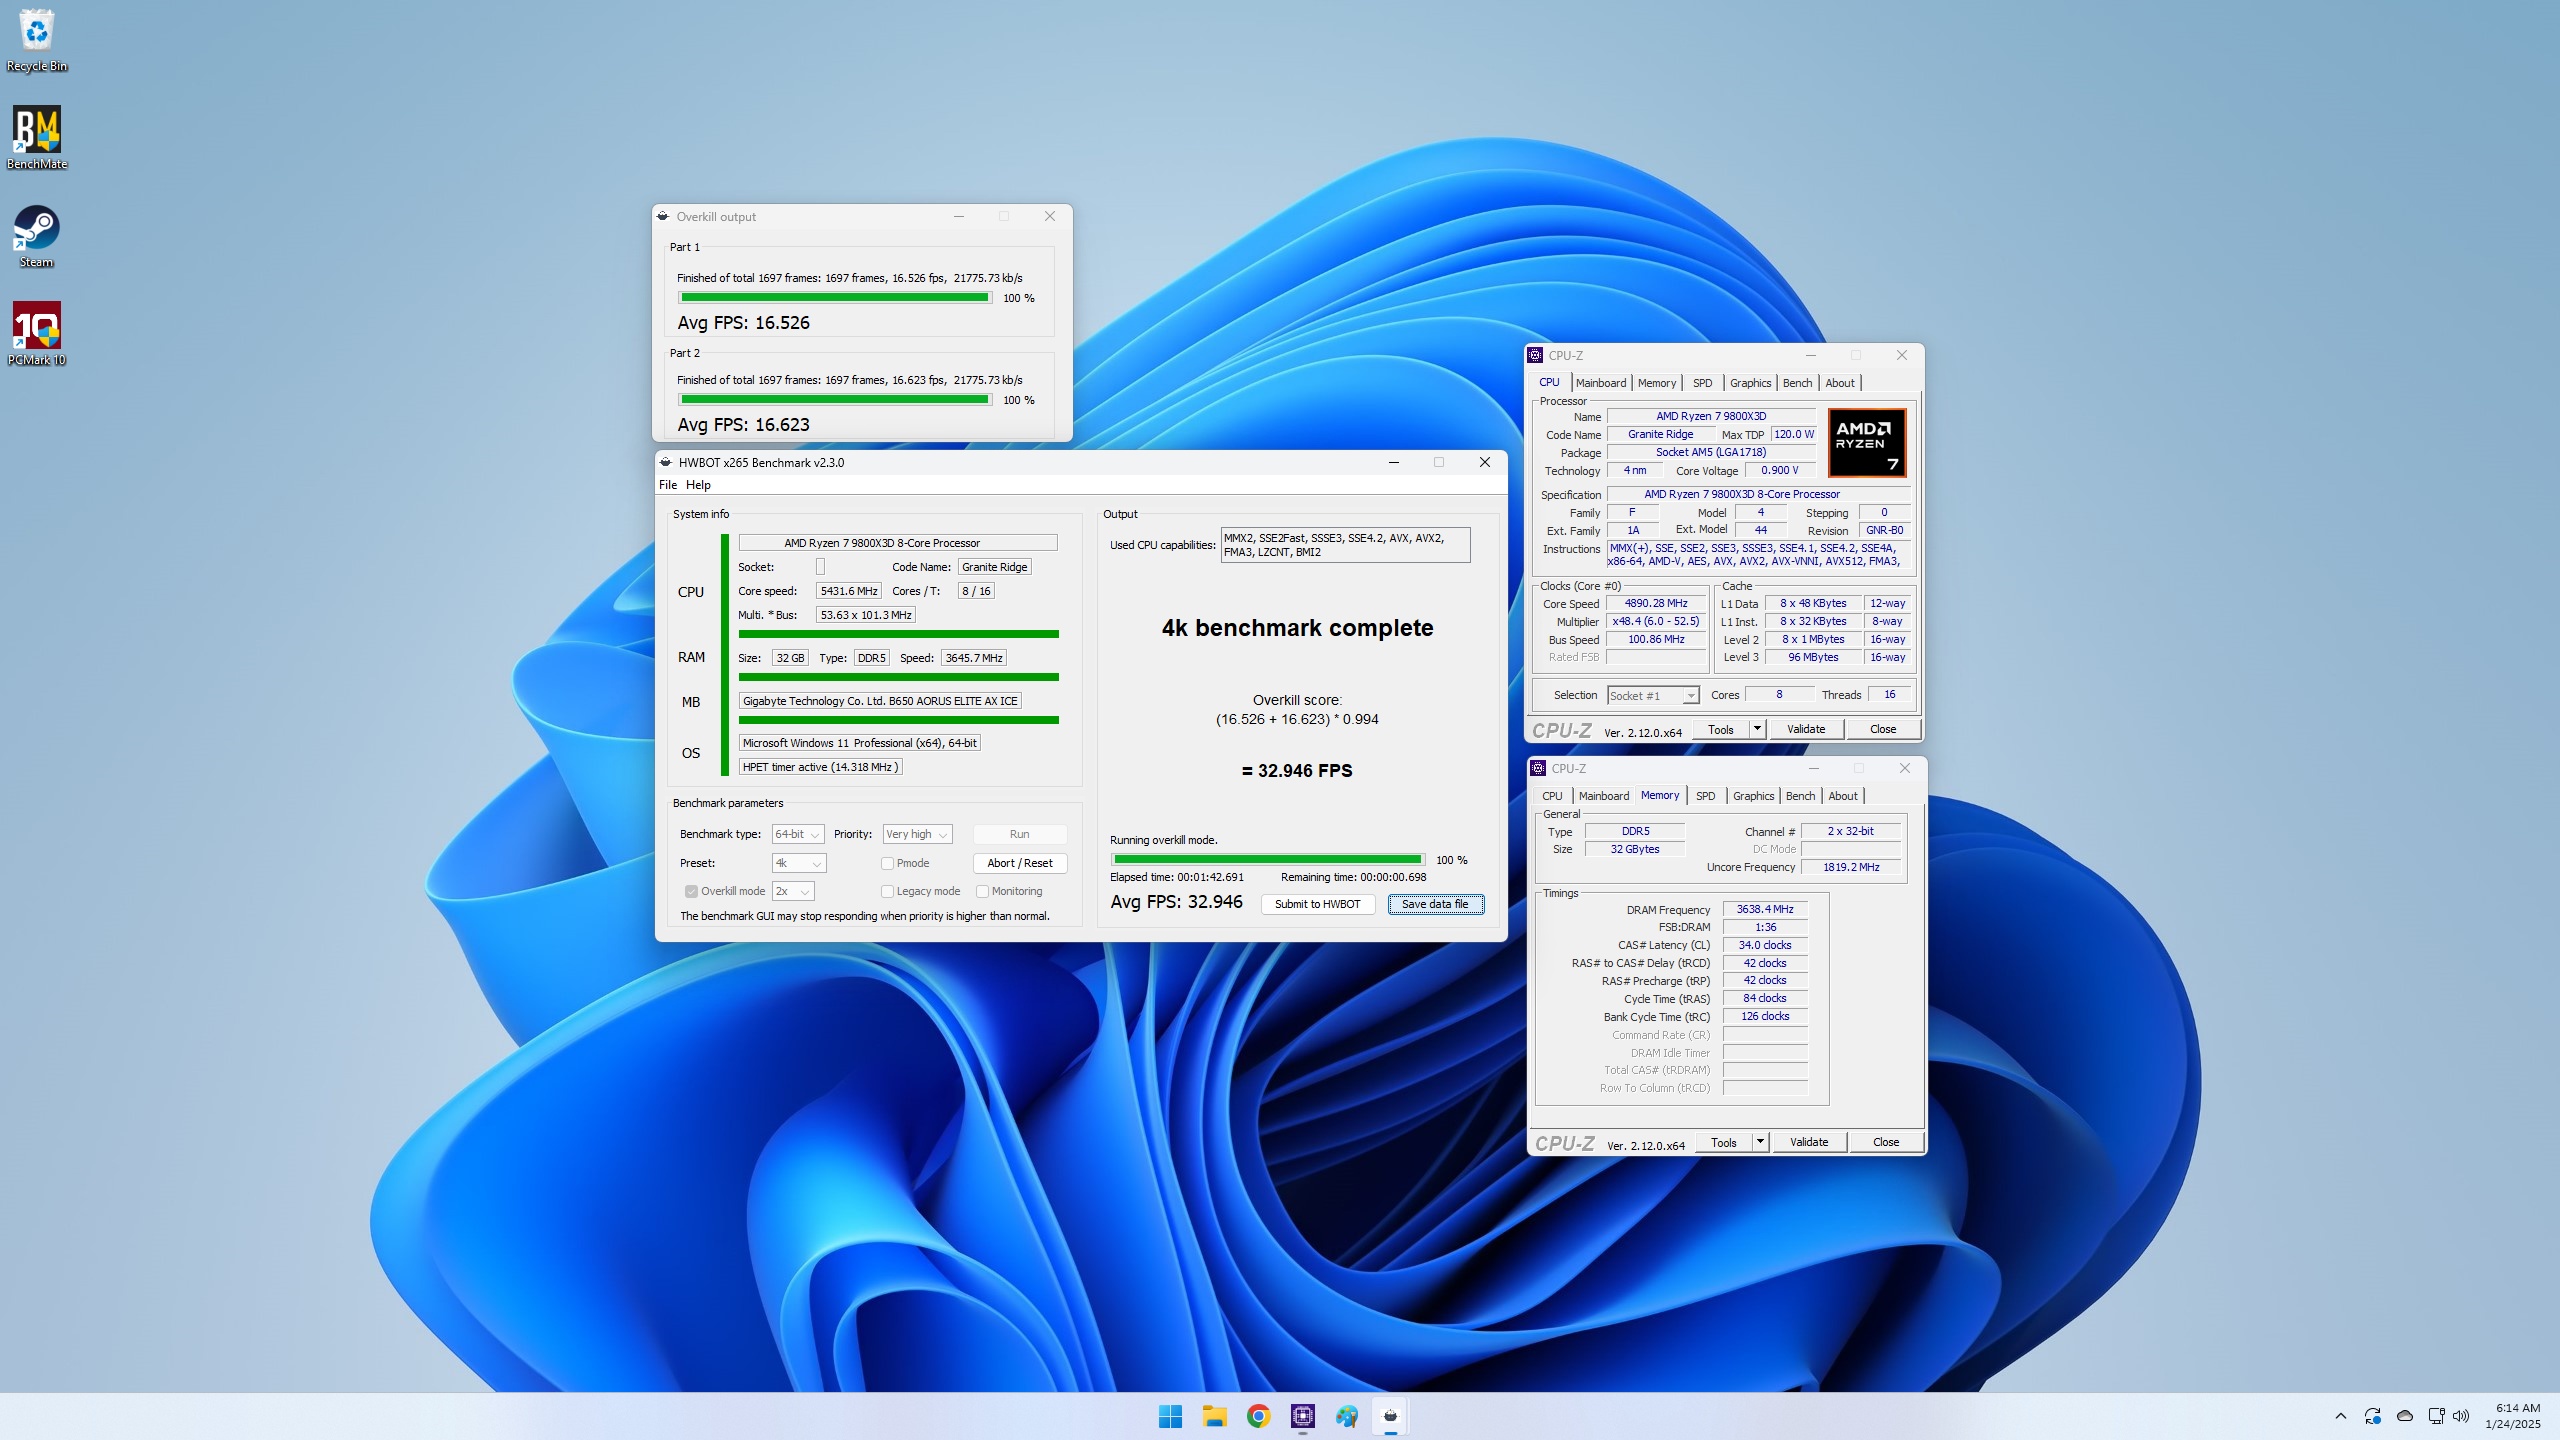Select HWBOT x265 Benchmark taskbar icon
Viewport: 2560px width, 1440px height.
[1390, 1416]
